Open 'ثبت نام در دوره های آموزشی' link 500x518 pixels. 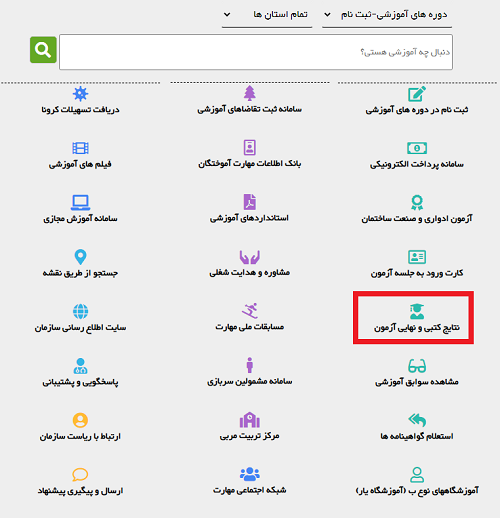(417, 110)
